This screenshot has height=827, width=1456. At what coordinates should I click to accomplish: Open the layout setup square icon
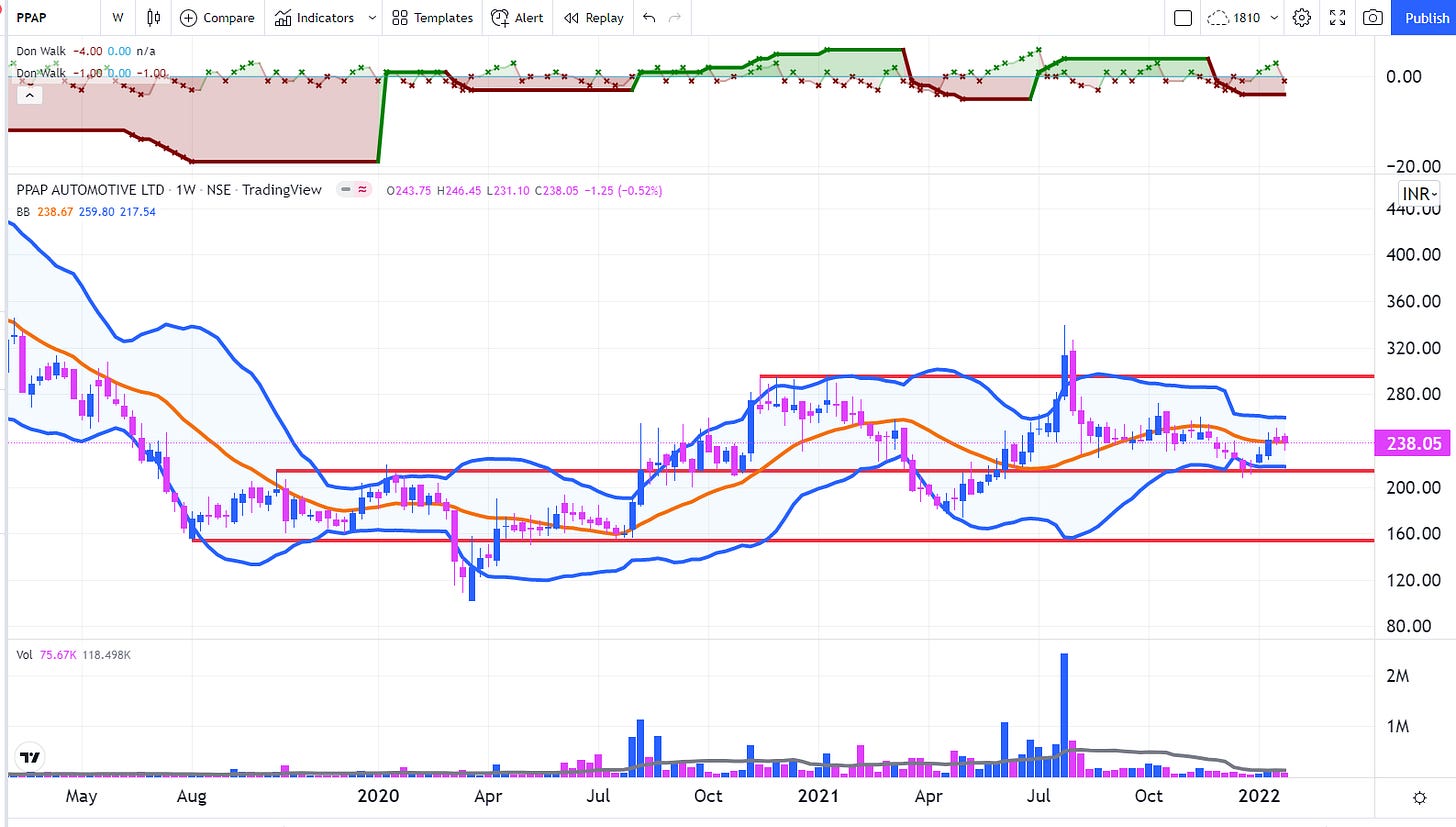(1183, 17)
